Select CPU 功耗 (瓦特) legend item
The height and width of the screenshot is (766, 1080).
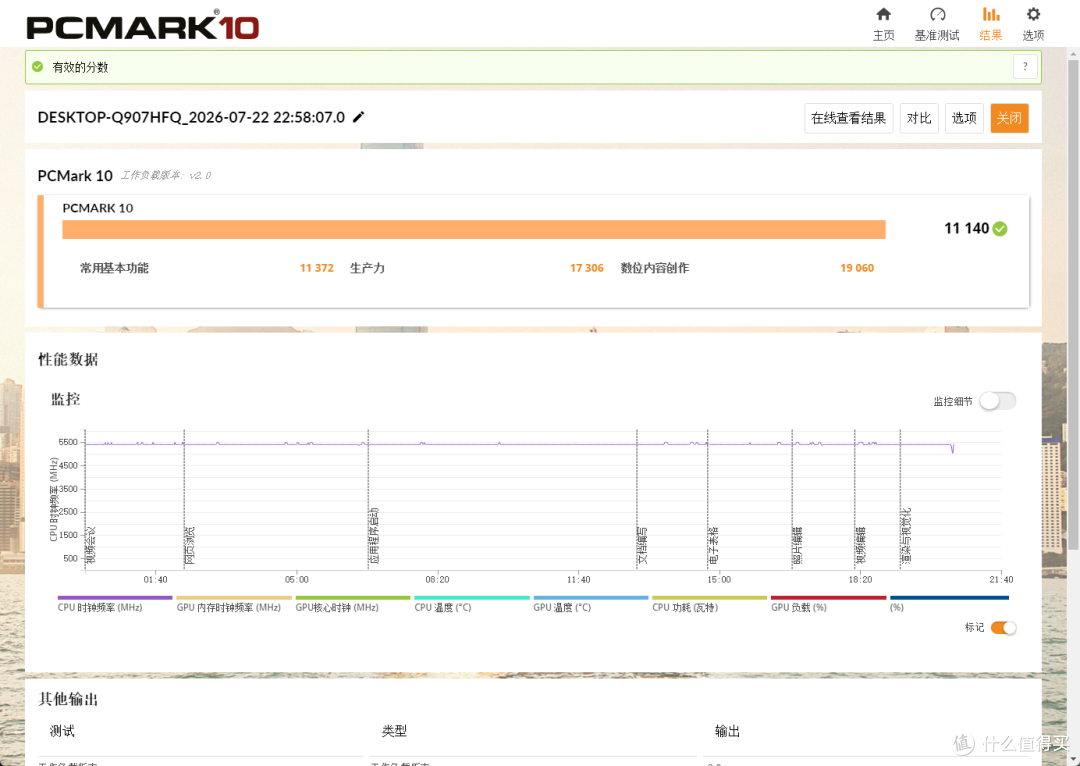tap(709, 603)
